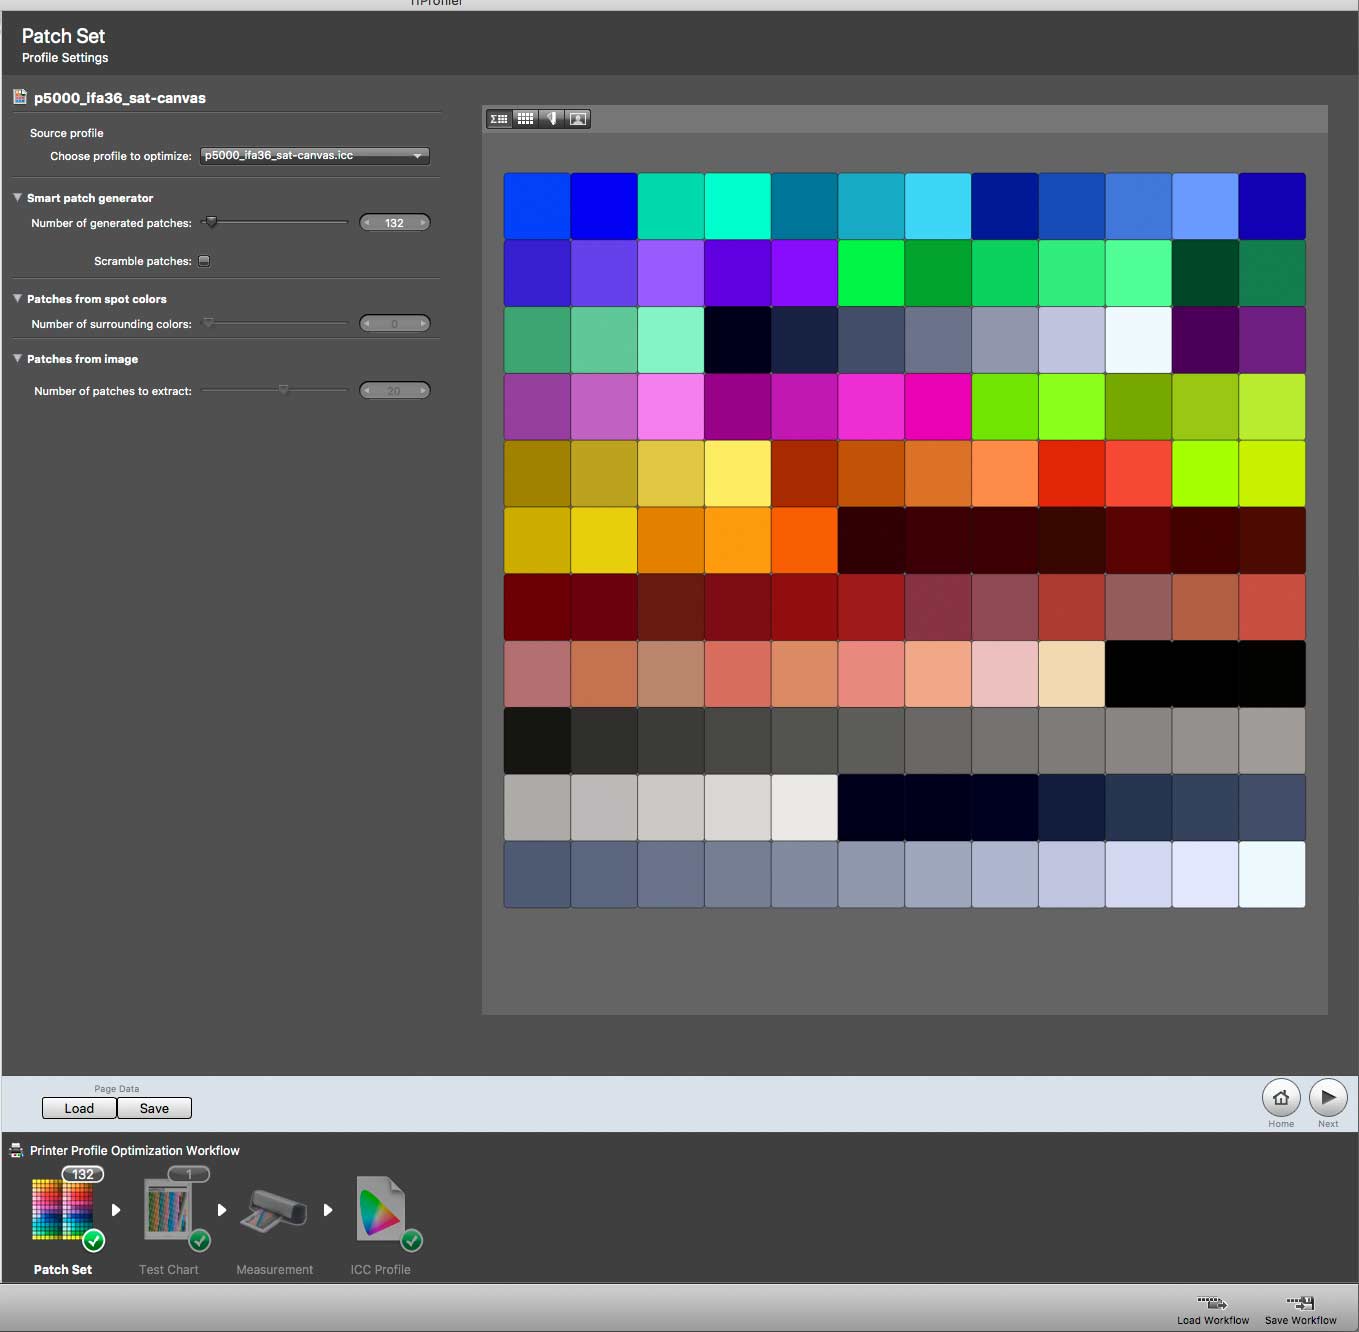
Task: Select the sigma summary patch view icon
Action: point(498,119)
